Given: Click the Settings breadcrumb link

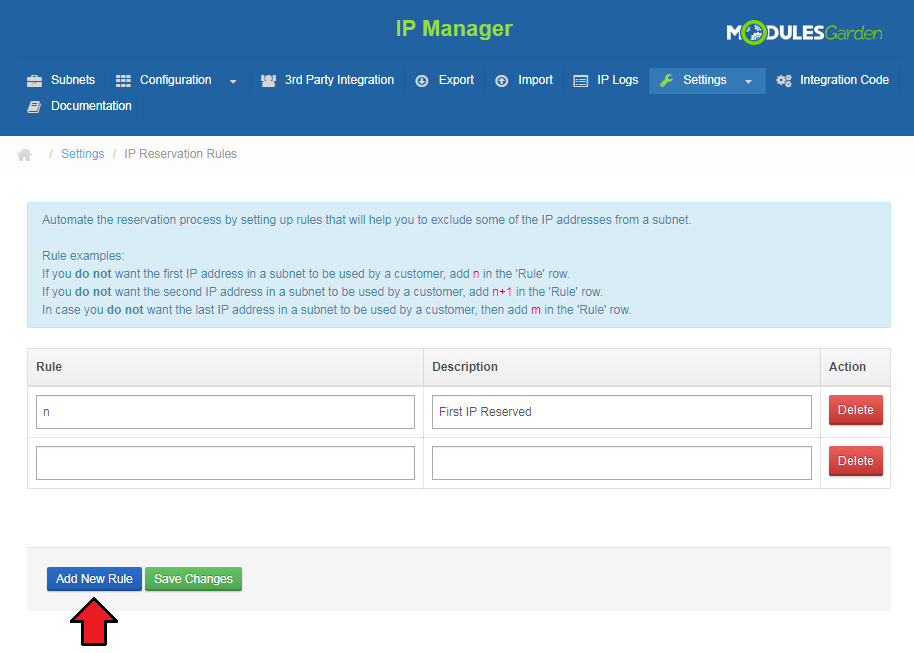Looking at the screenshot, I should 82,154.
